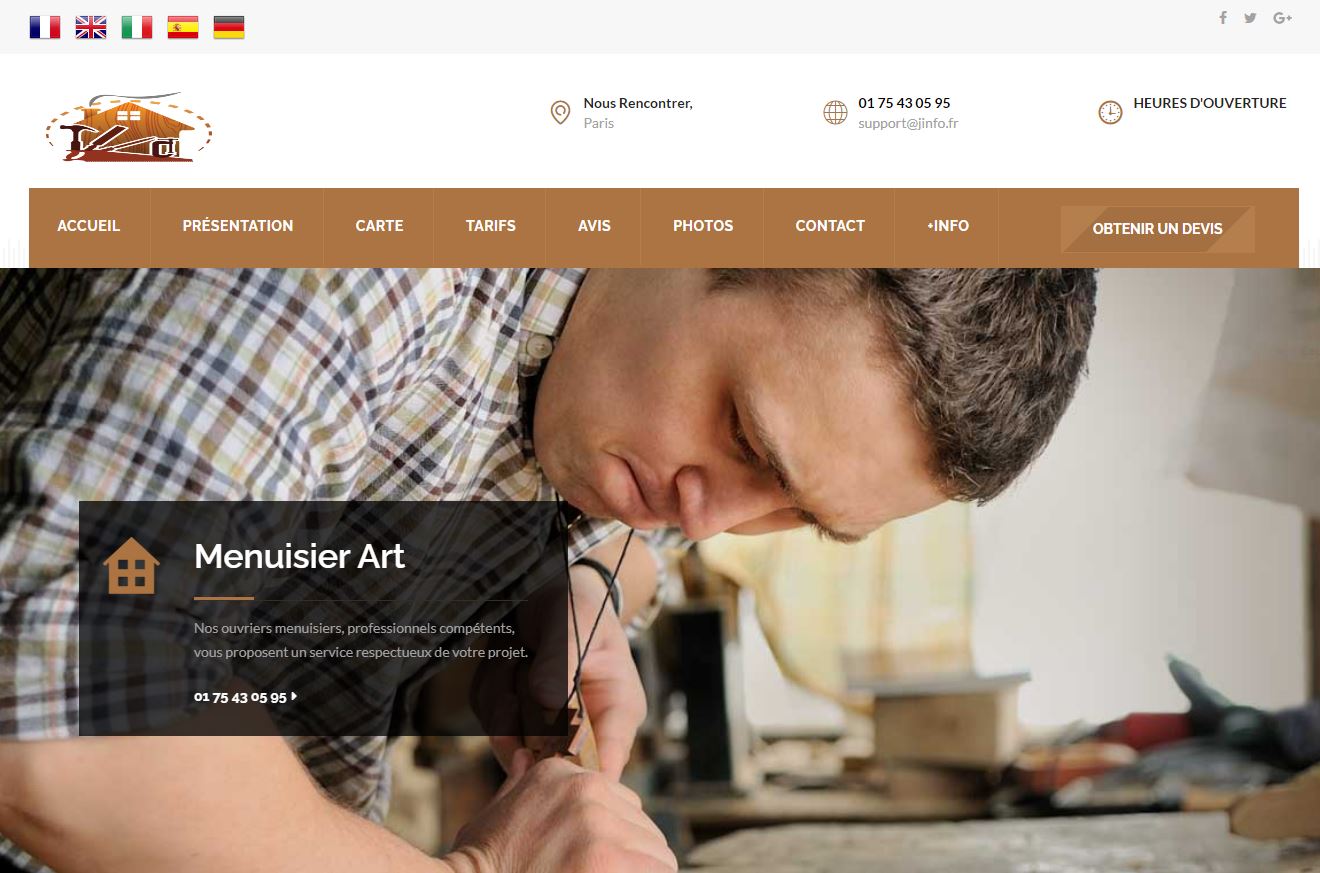Open the Tarifs menu page
Screen dimensions: 1320x873
[491, 226]
